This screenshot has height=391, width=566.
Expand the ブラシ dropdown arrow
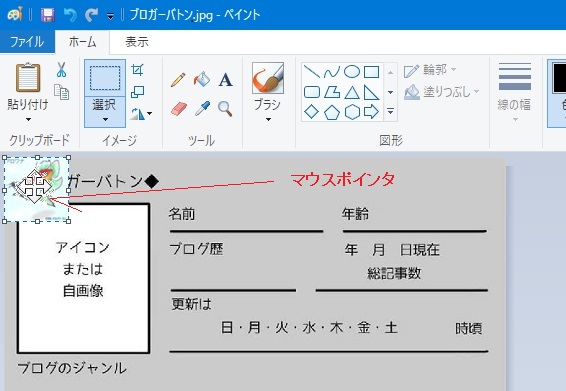[x=268, y=119]
